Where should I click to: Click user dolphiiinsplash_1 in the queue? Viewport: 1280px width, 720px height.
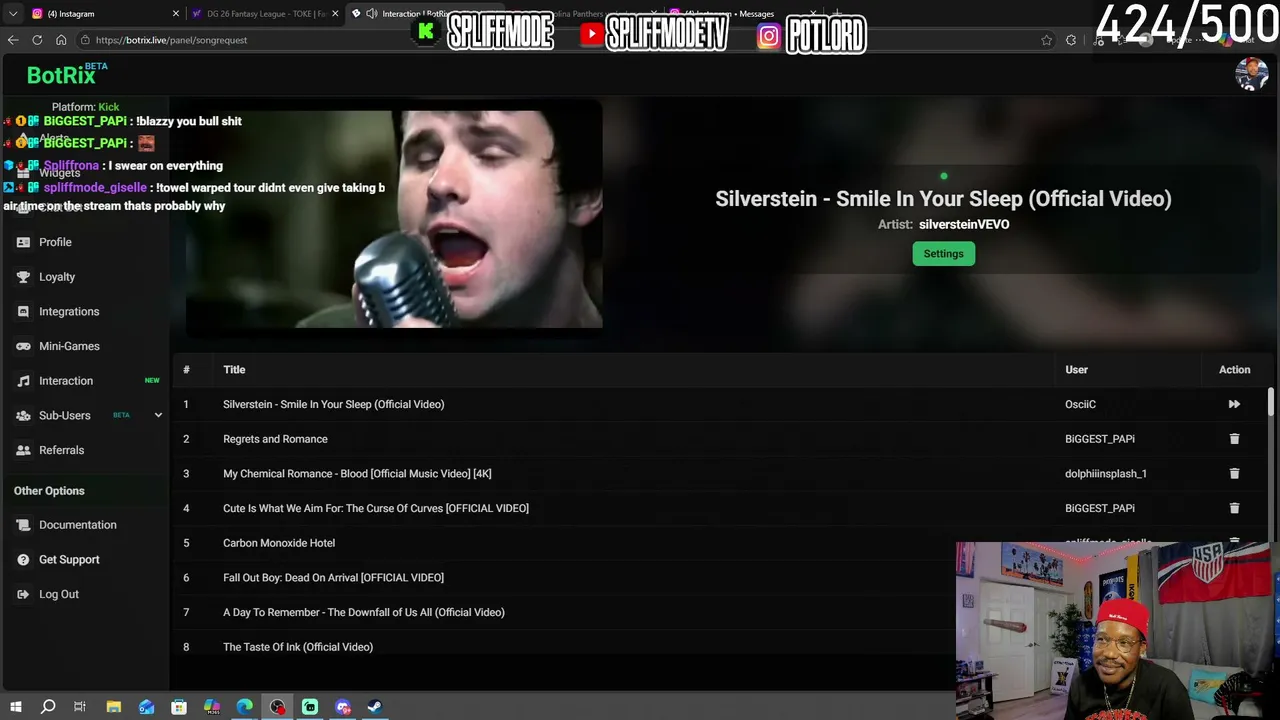click(1106, 473)
